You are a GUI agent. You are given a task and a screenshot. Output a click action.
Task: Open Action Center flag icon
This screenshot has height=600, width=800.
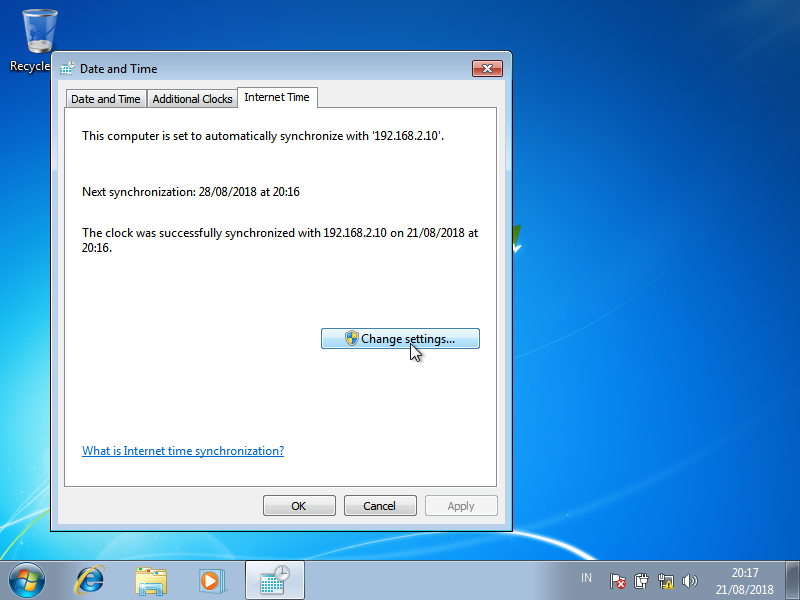point(617,581)
